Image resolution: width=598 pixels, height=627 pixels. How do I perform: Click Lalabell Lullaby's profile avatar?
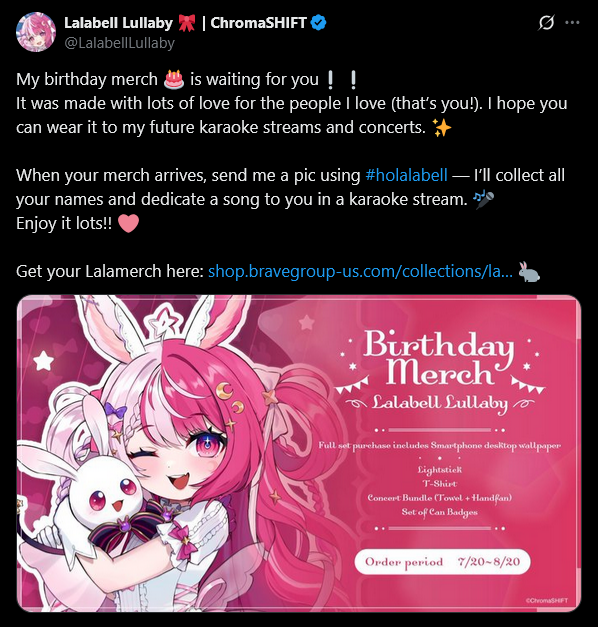tap(36, 32)
